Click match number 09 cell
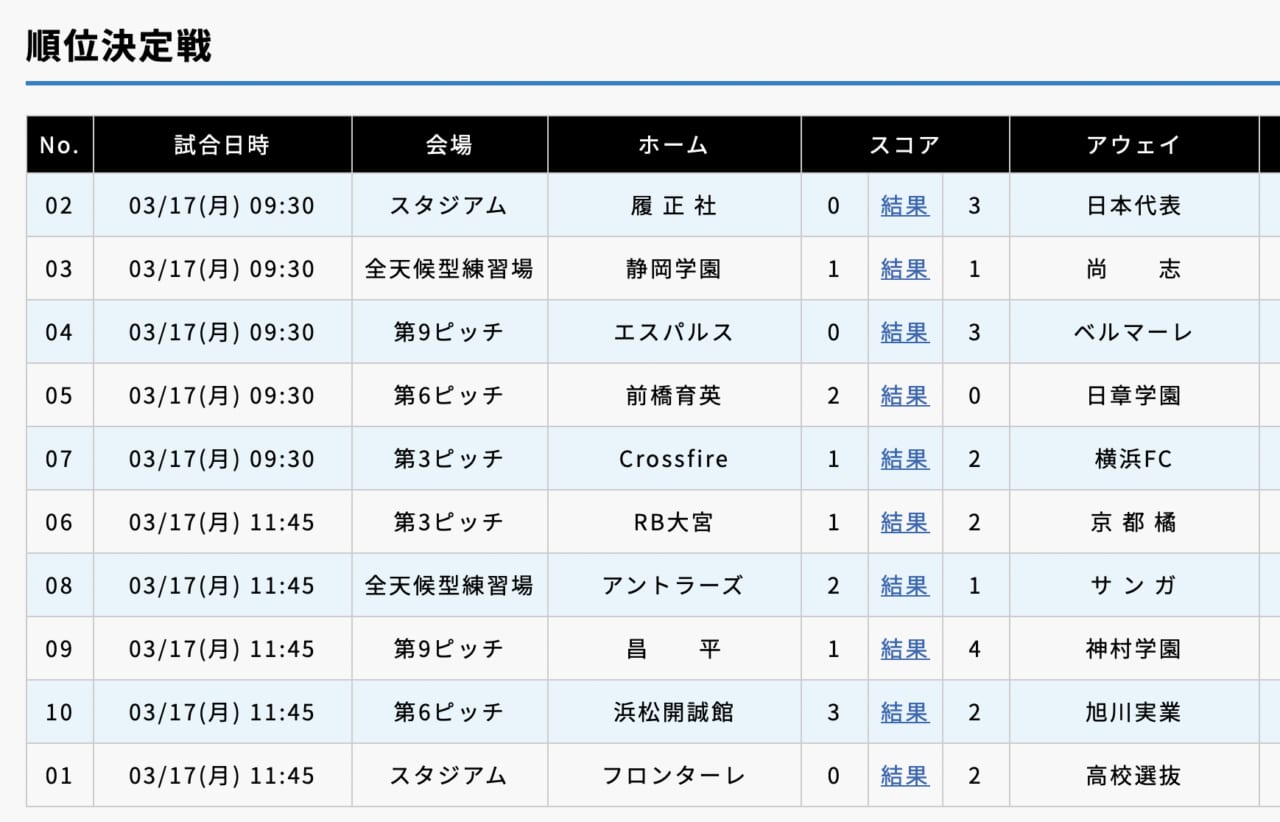1280x822 pixels. coord(60,649)
